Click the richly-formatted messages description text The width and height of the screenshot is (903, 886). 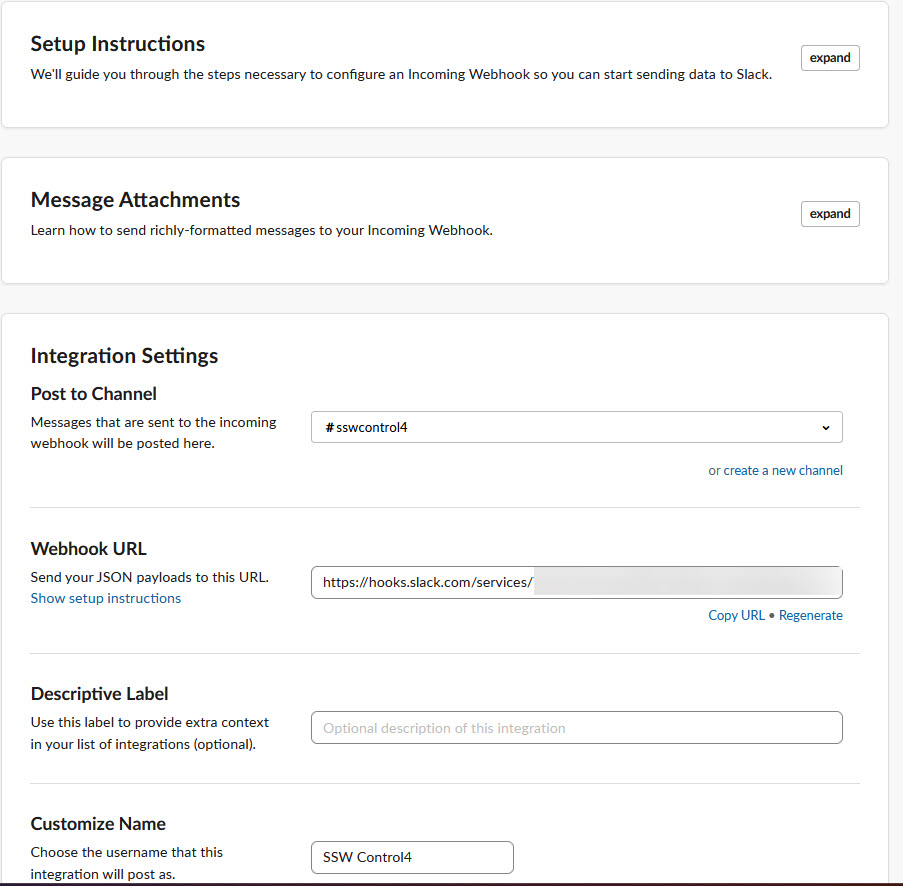tap(262, 230)
